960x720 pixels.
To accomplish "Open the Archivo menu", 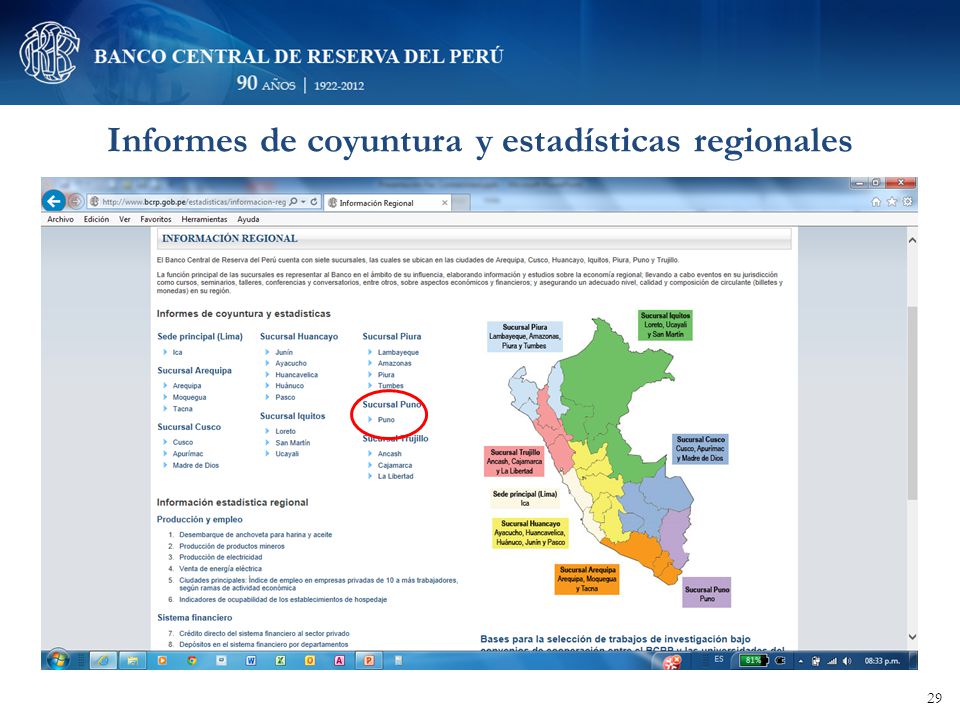I will (x=60, y=219).
